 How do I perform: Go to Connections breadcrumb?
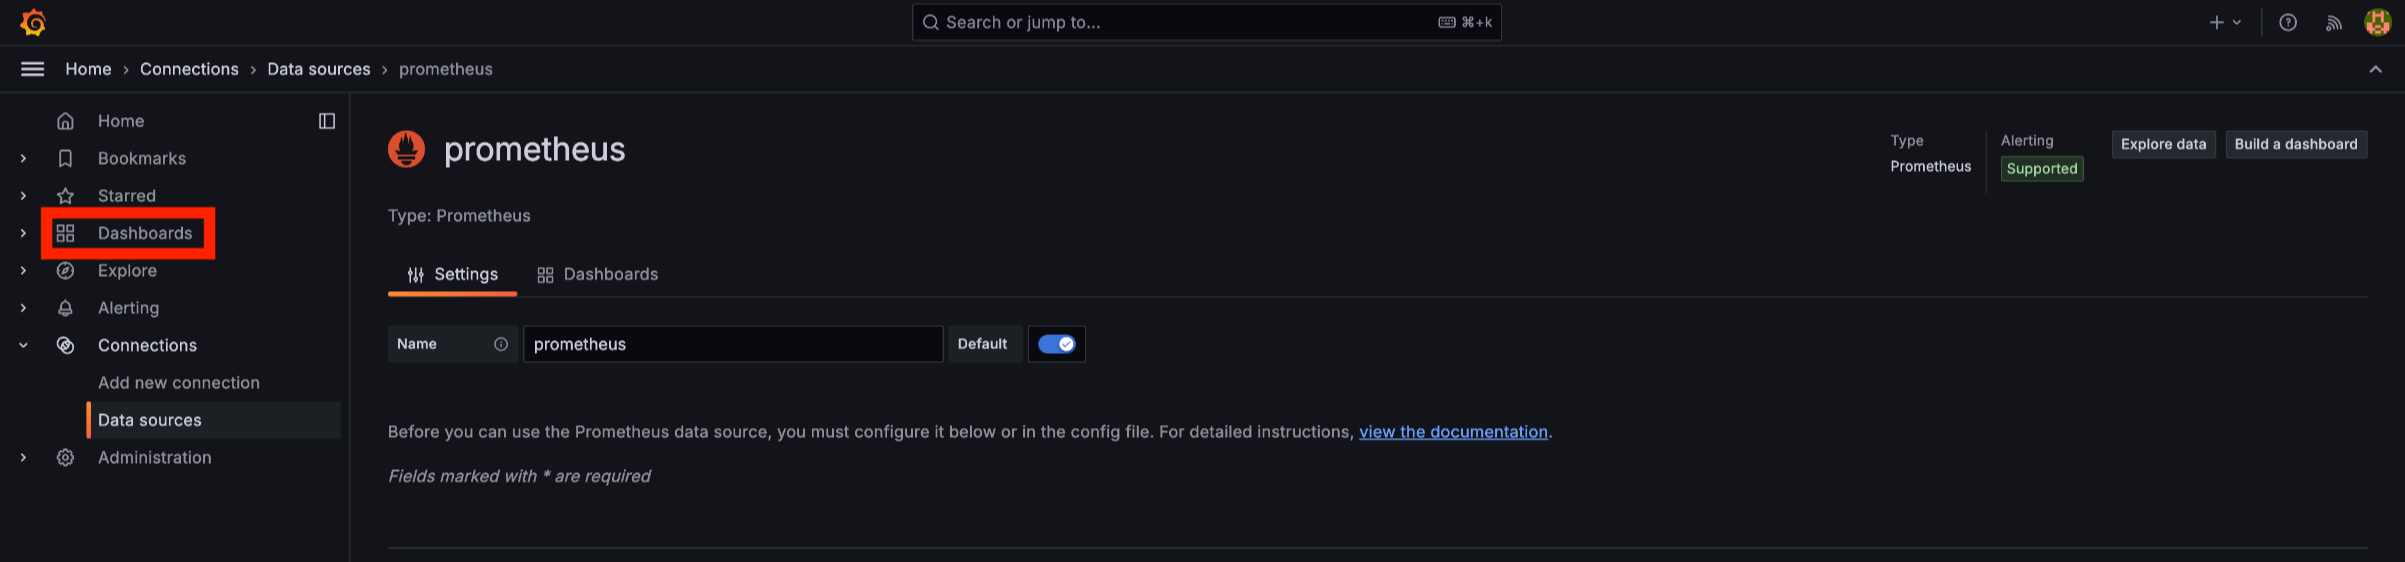click(x=189, y=69)
